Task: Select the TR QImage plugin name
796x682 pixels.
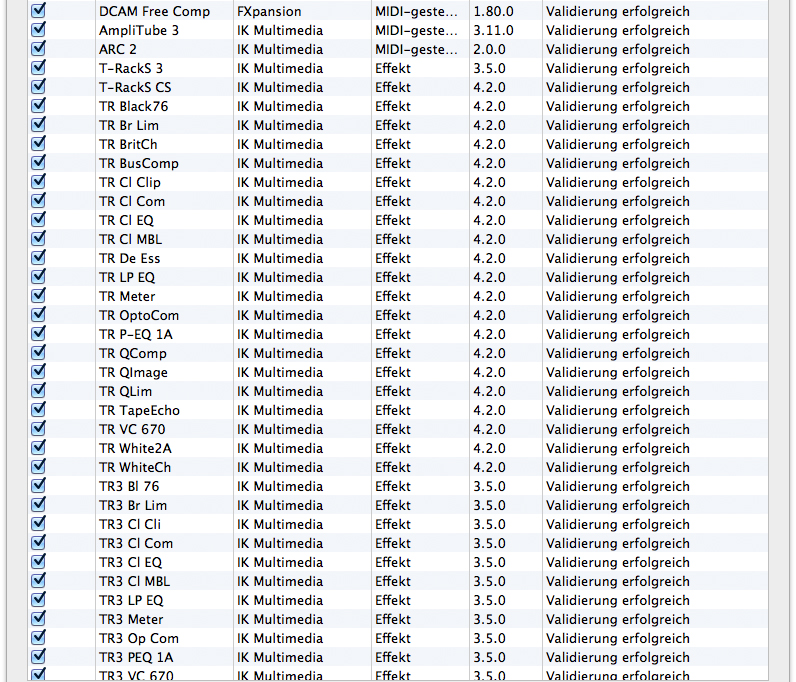Action: [x=133, y=372]
